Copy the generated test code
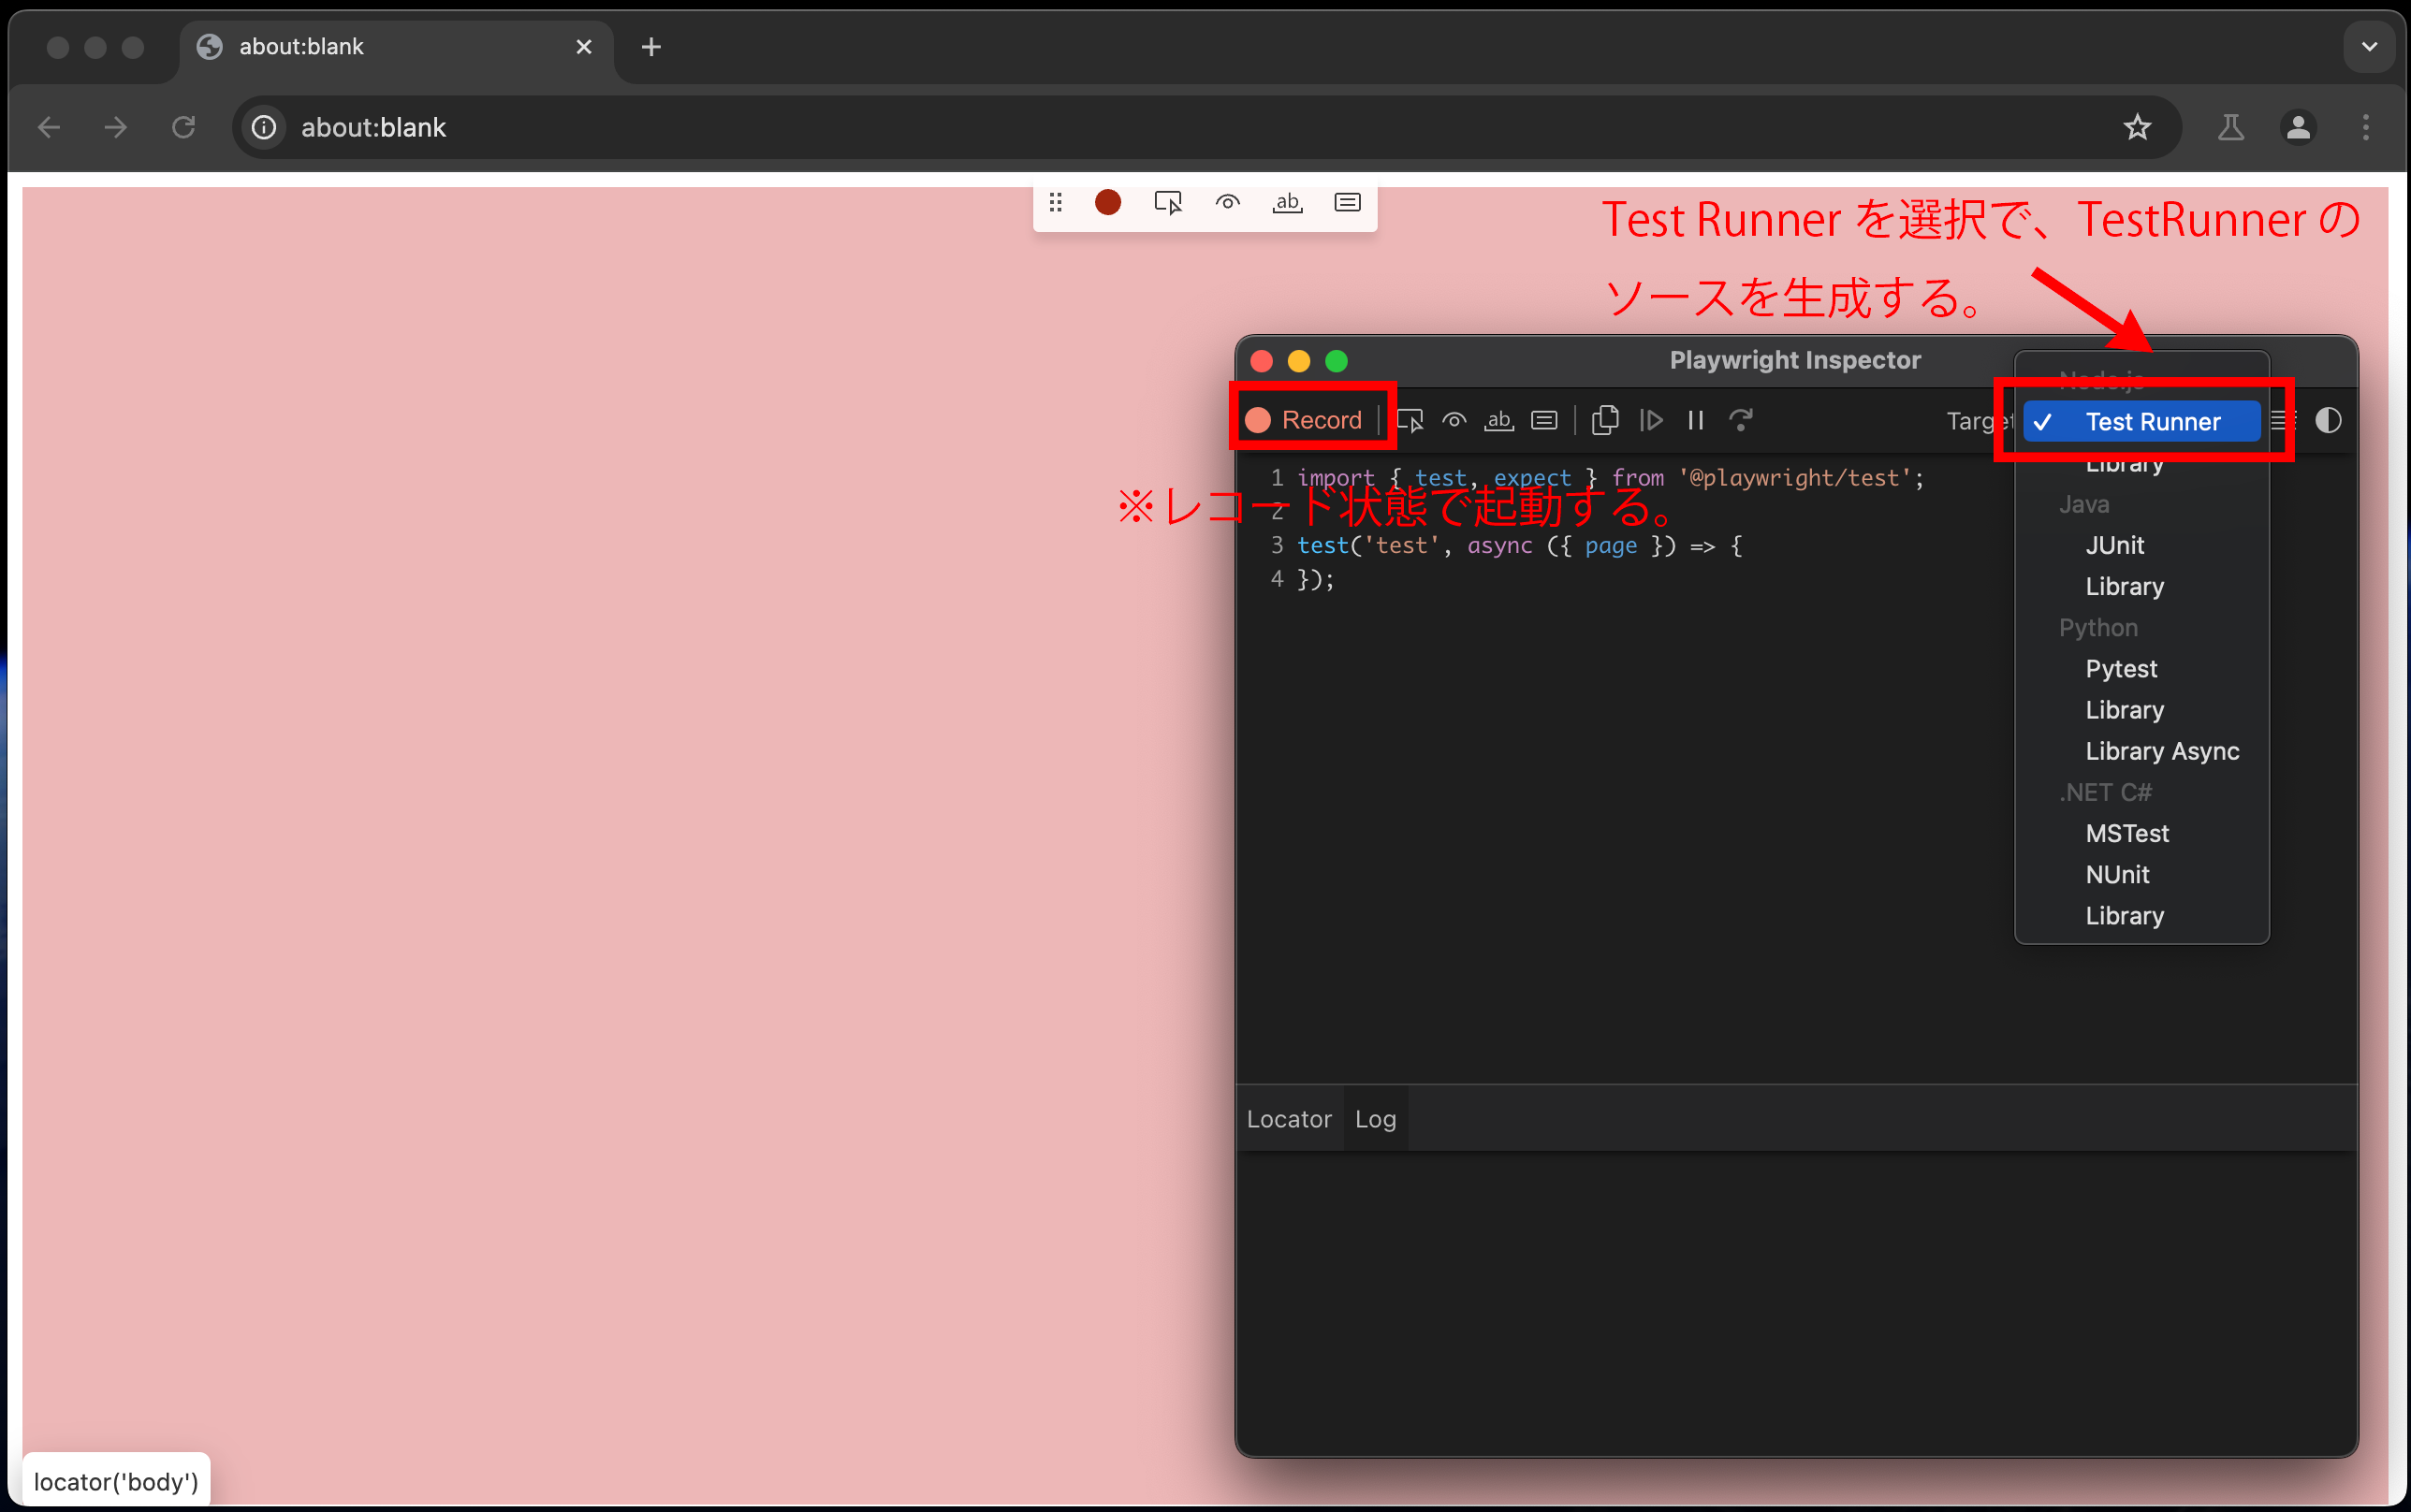This screenshot has height=1512, width=2411. [1604, 420]
